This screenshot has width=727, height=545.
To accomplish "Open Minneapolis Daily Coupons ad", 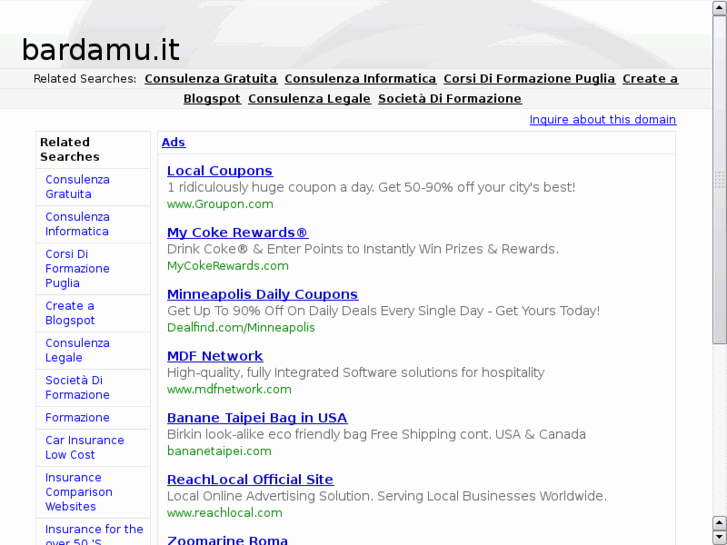I will click(262, 294).
